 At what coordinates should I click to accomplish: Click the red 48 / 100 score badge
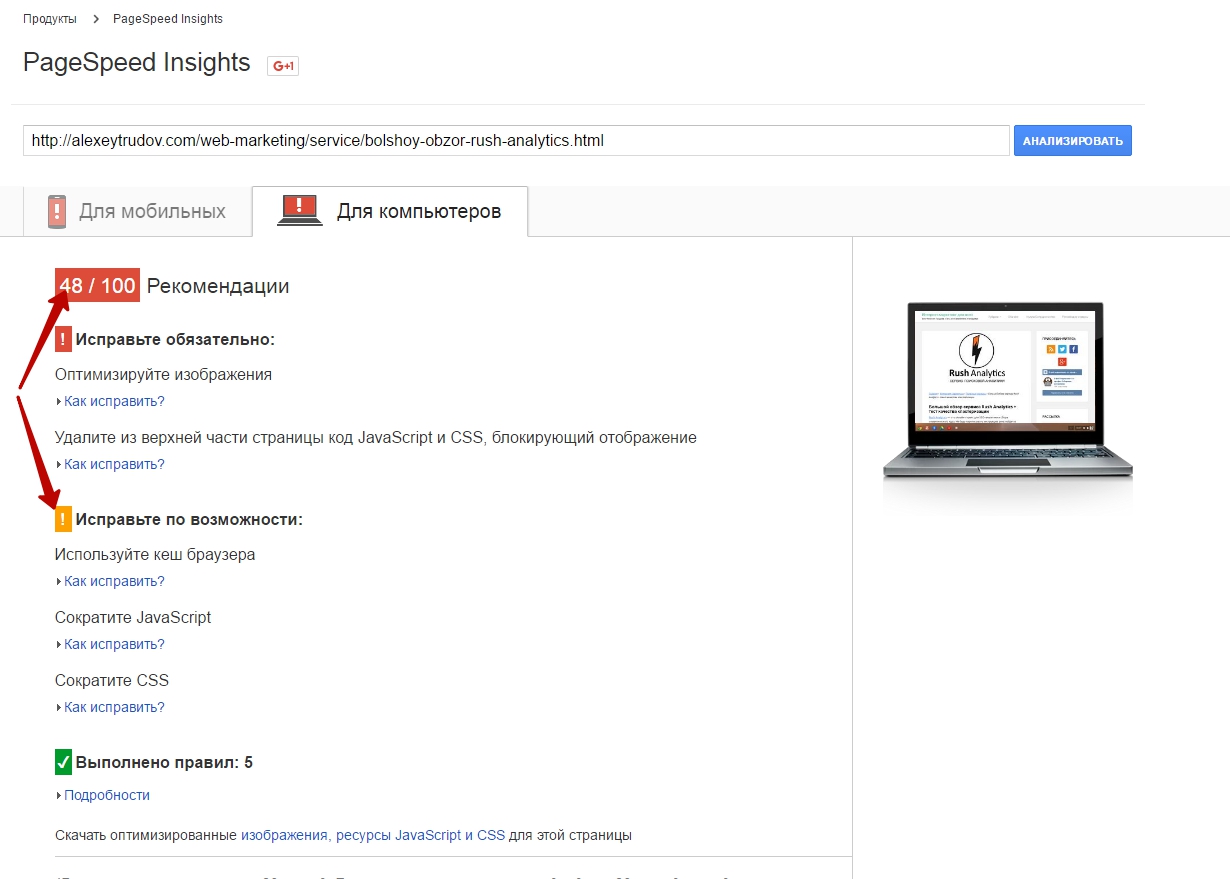[x=97, y=286]
